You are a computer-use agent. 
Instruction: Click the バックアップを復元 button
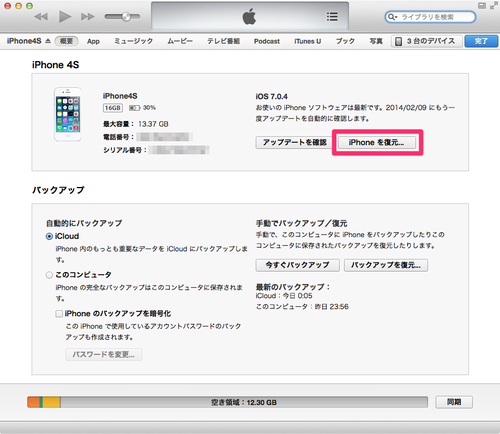pos(386,265)
